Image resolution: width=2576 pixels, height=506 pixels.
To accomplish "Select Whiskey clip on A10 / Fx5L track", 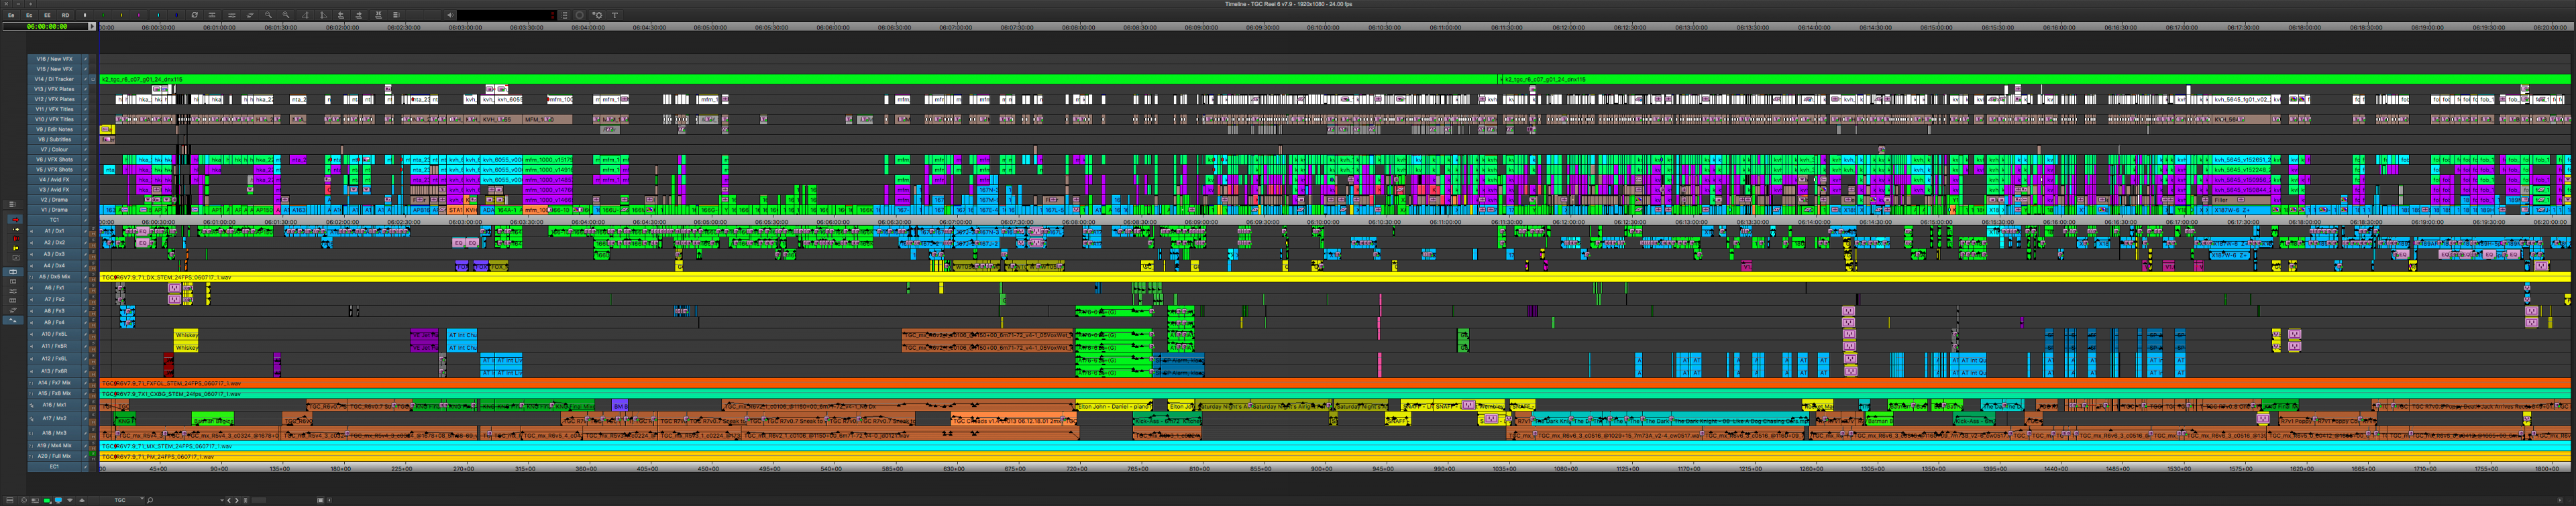I will tap(186, 334).
